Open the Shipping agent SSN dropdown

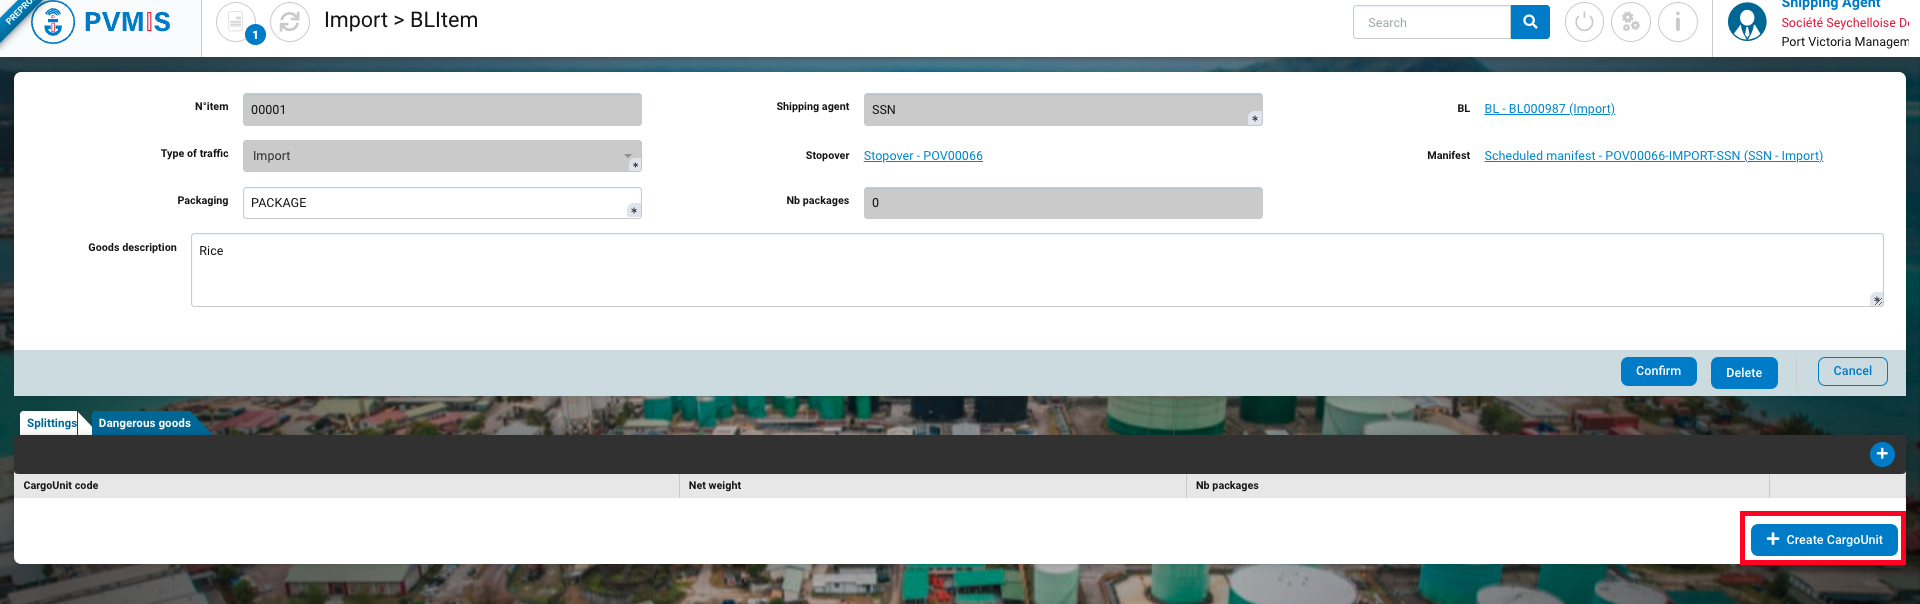click(x=1062, y=110)
